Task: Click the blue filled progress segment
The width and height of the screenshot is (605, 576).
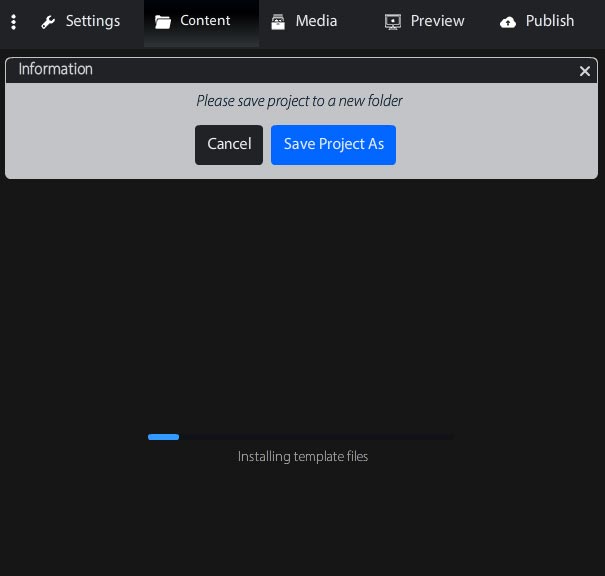Action: (x=163, y=437)
